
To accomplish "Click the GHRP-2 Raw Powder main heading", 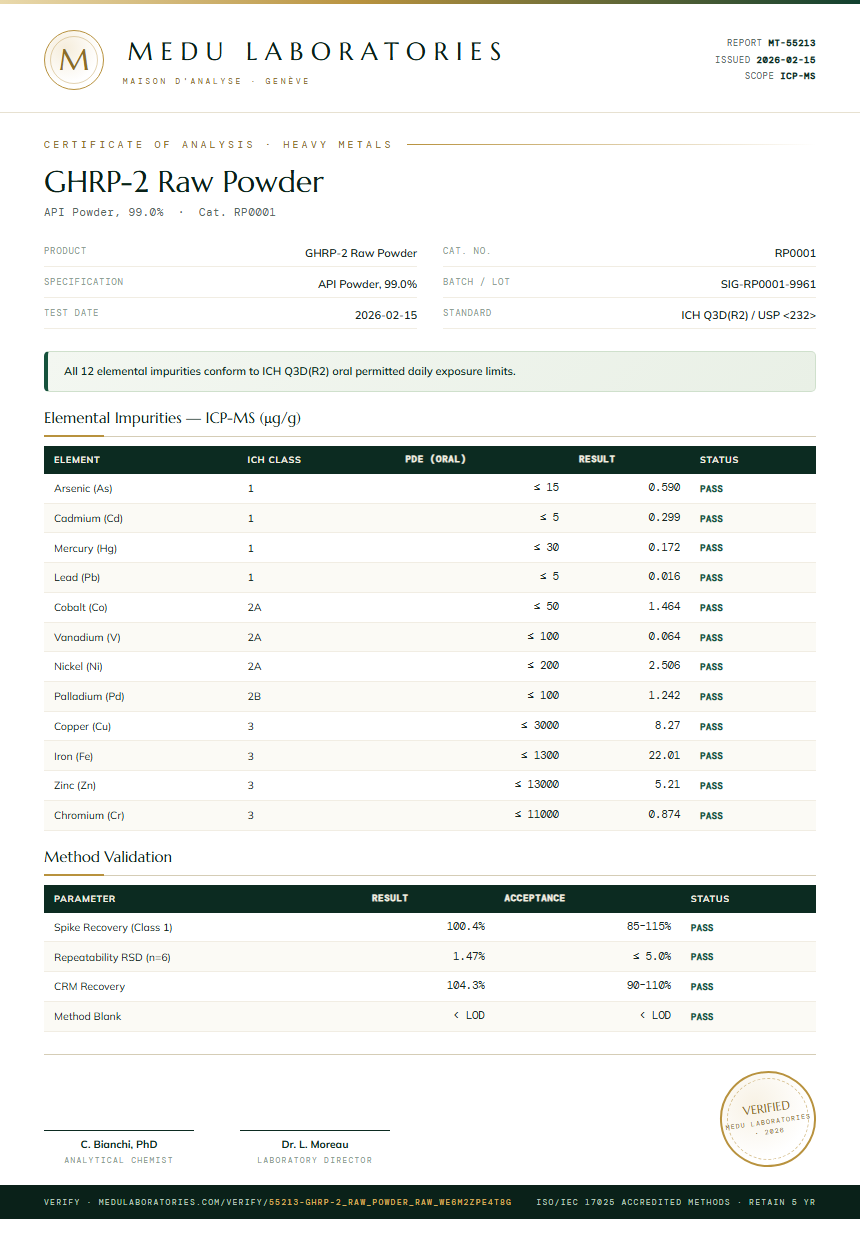I will [x=184, y=182].
